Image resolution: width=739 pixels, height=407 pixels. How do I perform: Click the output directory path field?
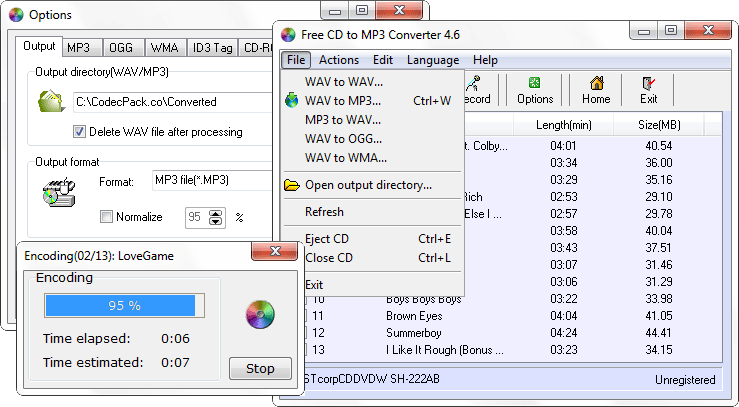pyautogui.click(x=172, y=102)
